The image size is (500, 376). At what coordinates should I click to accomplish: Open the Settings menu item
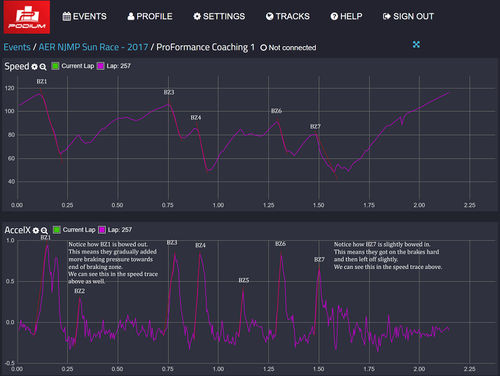219,16
